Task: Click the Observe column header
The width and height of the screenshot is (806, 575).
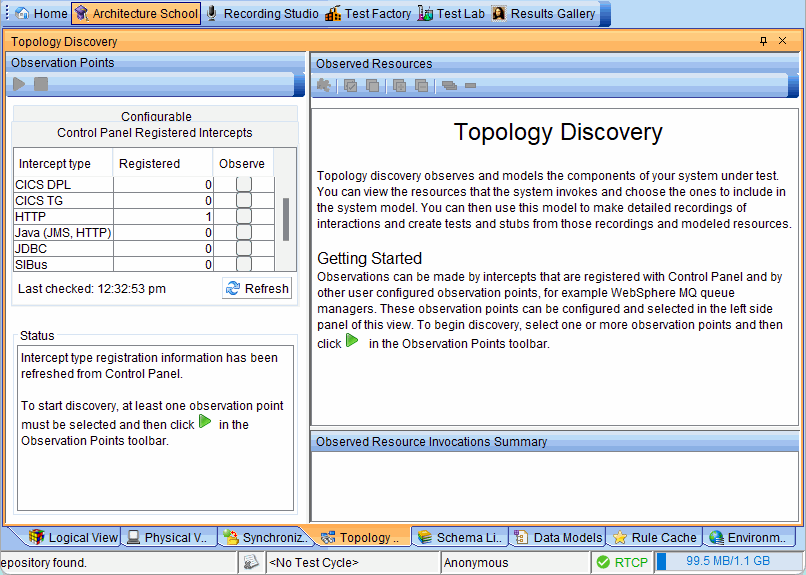Action: (243, 163)
